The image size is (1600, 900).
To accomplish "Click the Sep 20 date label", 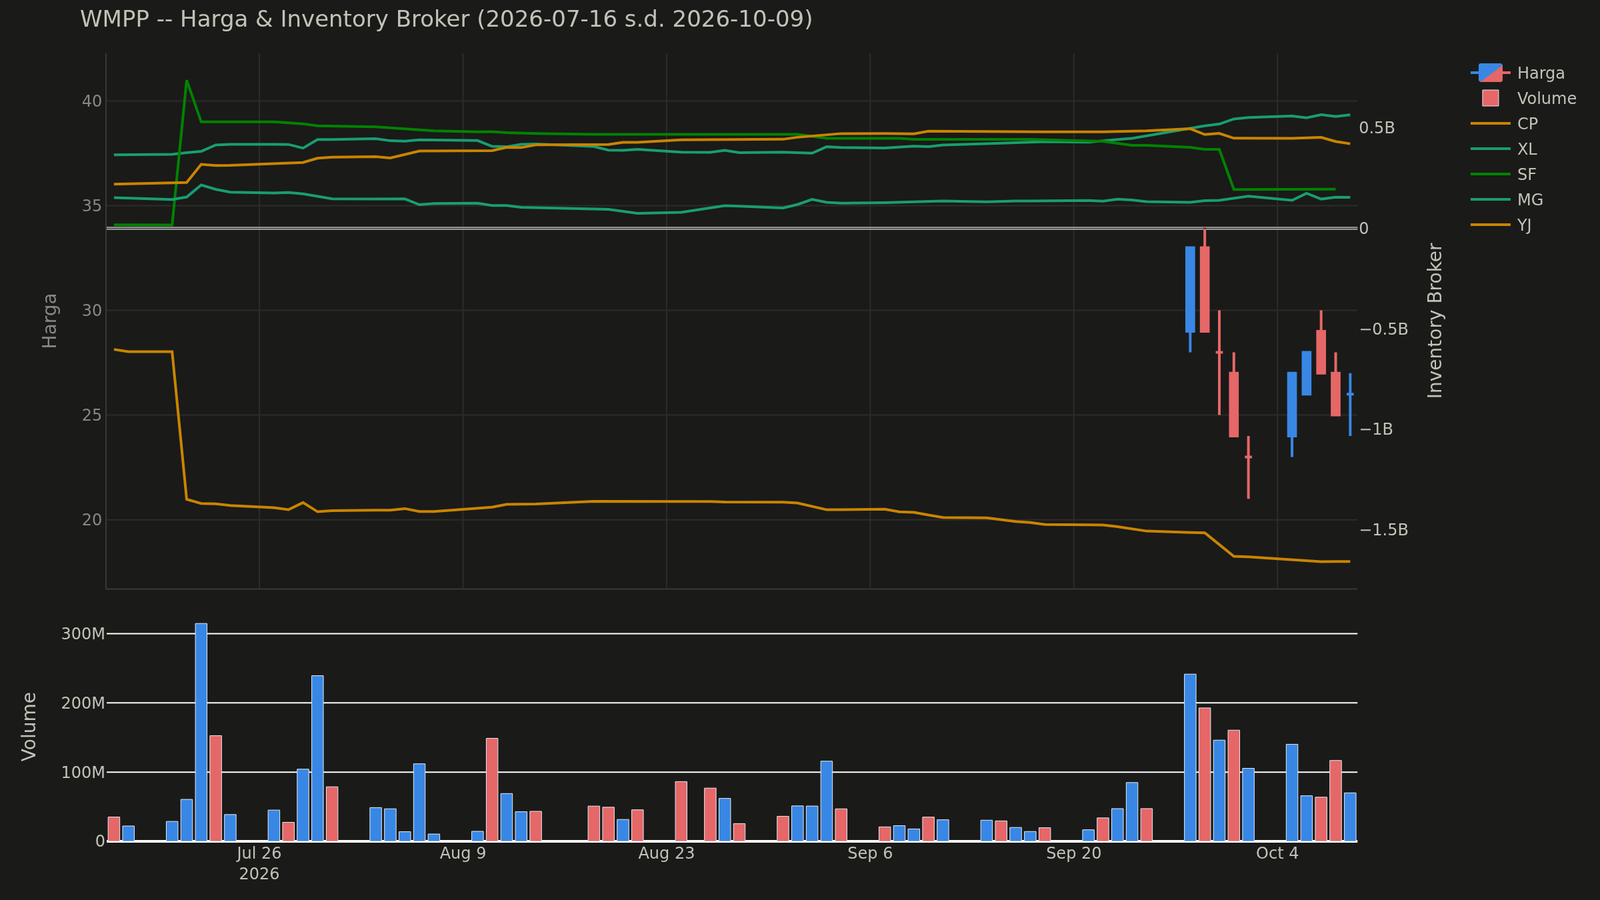I will click(x=1073, y=853).
